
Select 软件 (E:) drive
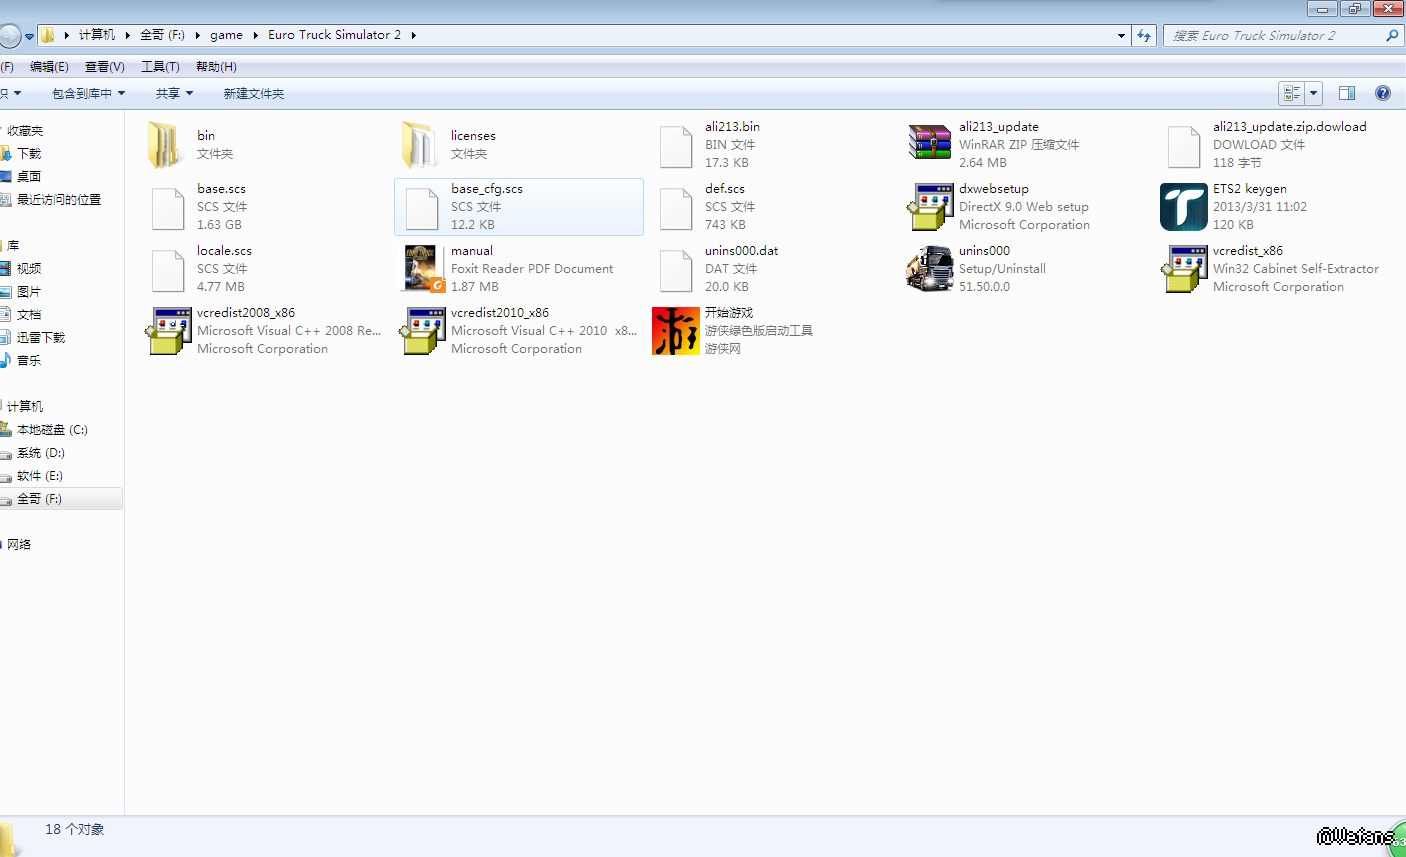tap(40, 476)
